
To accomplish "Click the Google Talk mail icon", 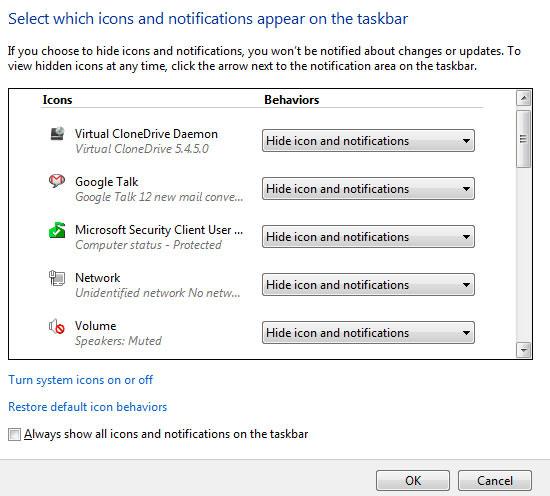I will click(56, 181).
